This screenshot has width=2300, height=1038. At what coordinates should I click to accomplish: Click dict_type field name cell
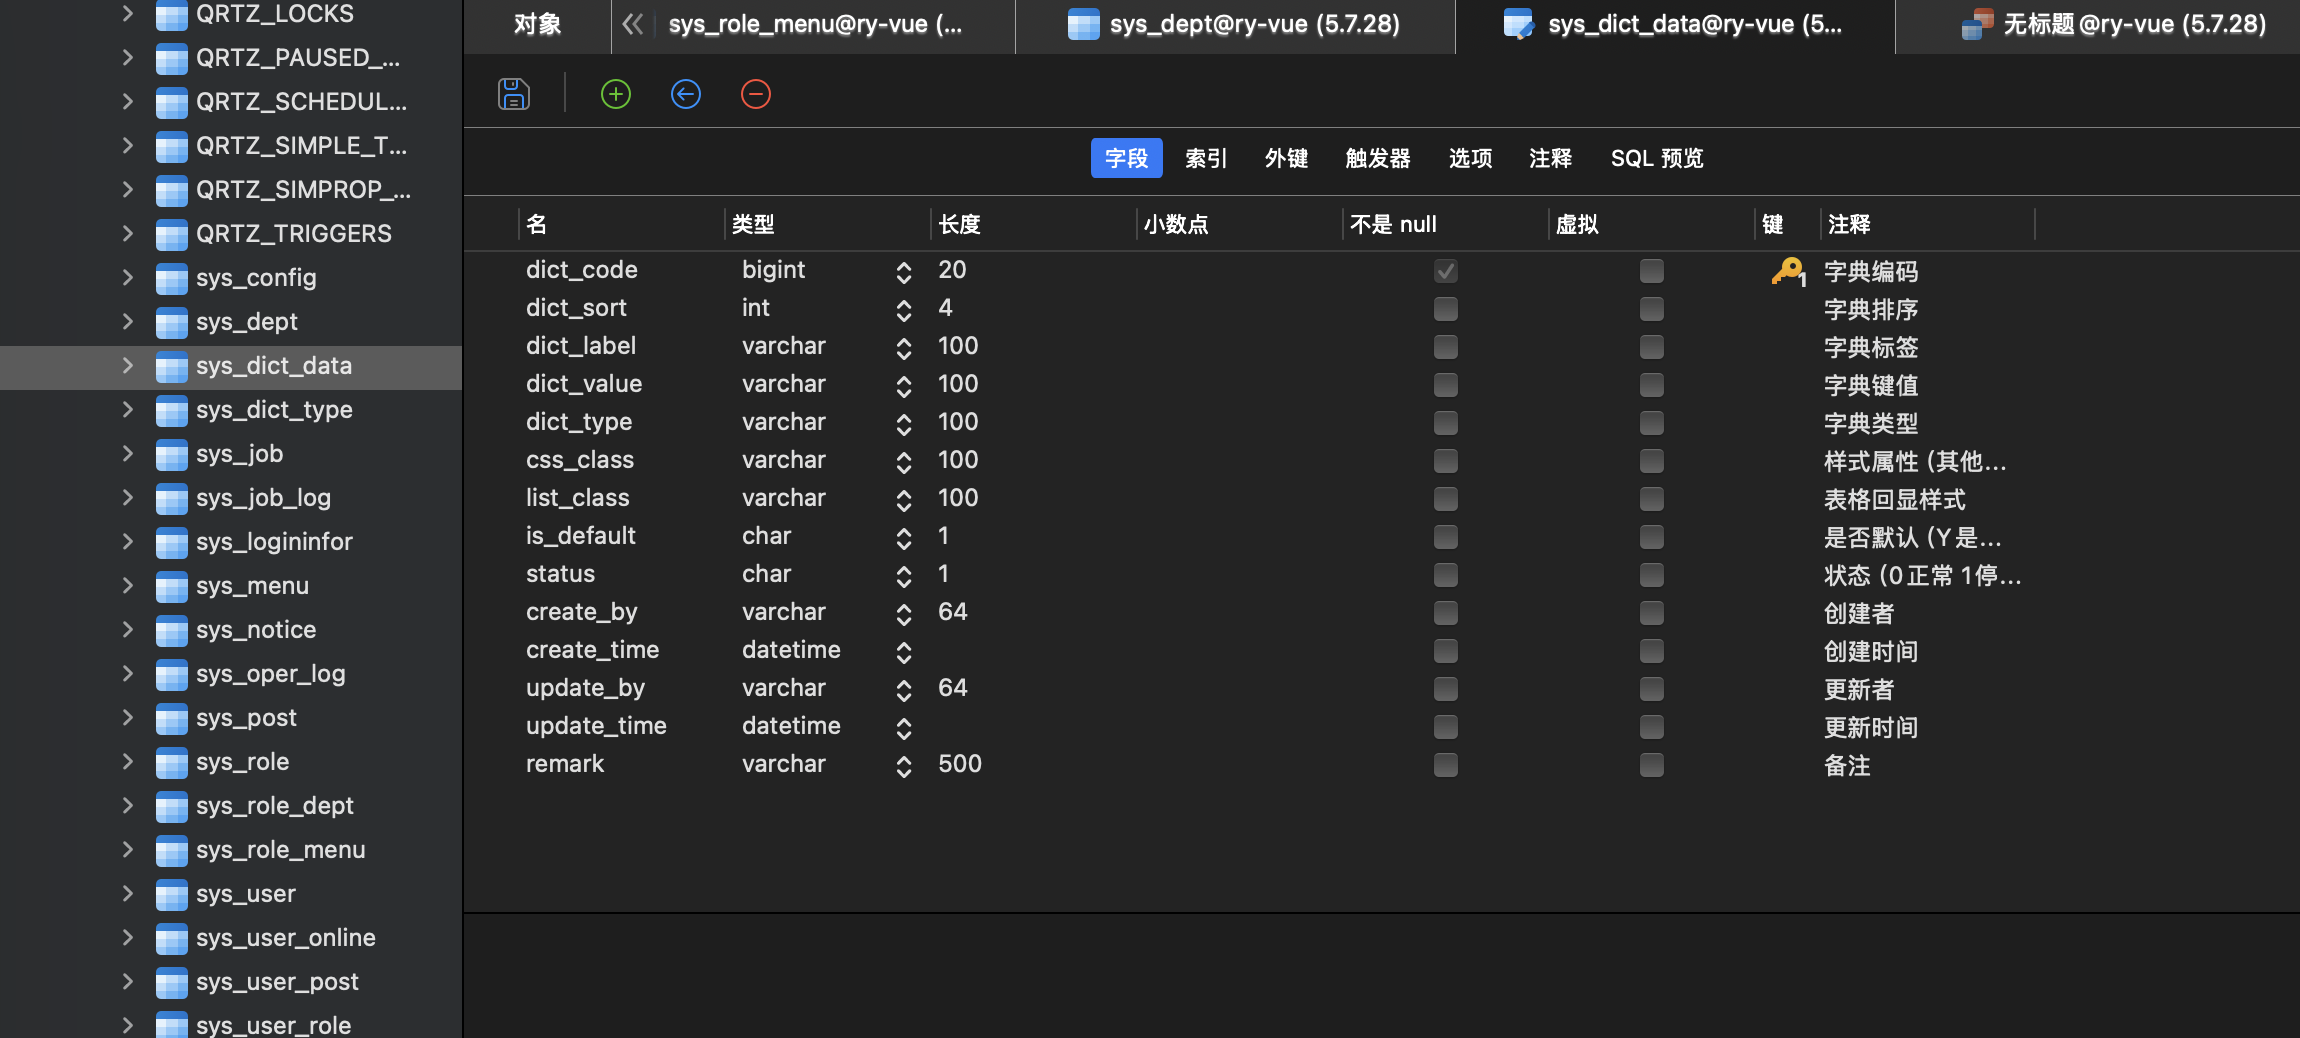(579, 422)
